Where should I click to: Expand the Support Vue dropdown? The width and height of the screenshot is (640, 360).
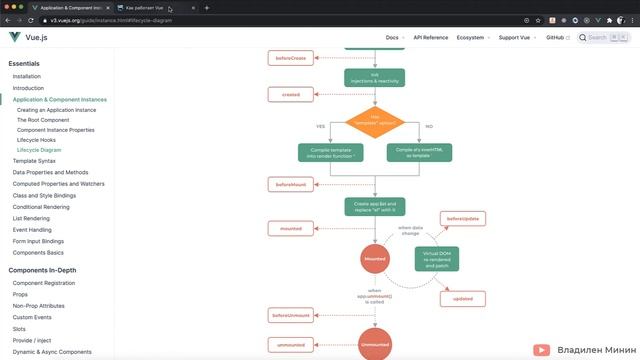click(x=517, y=38)
